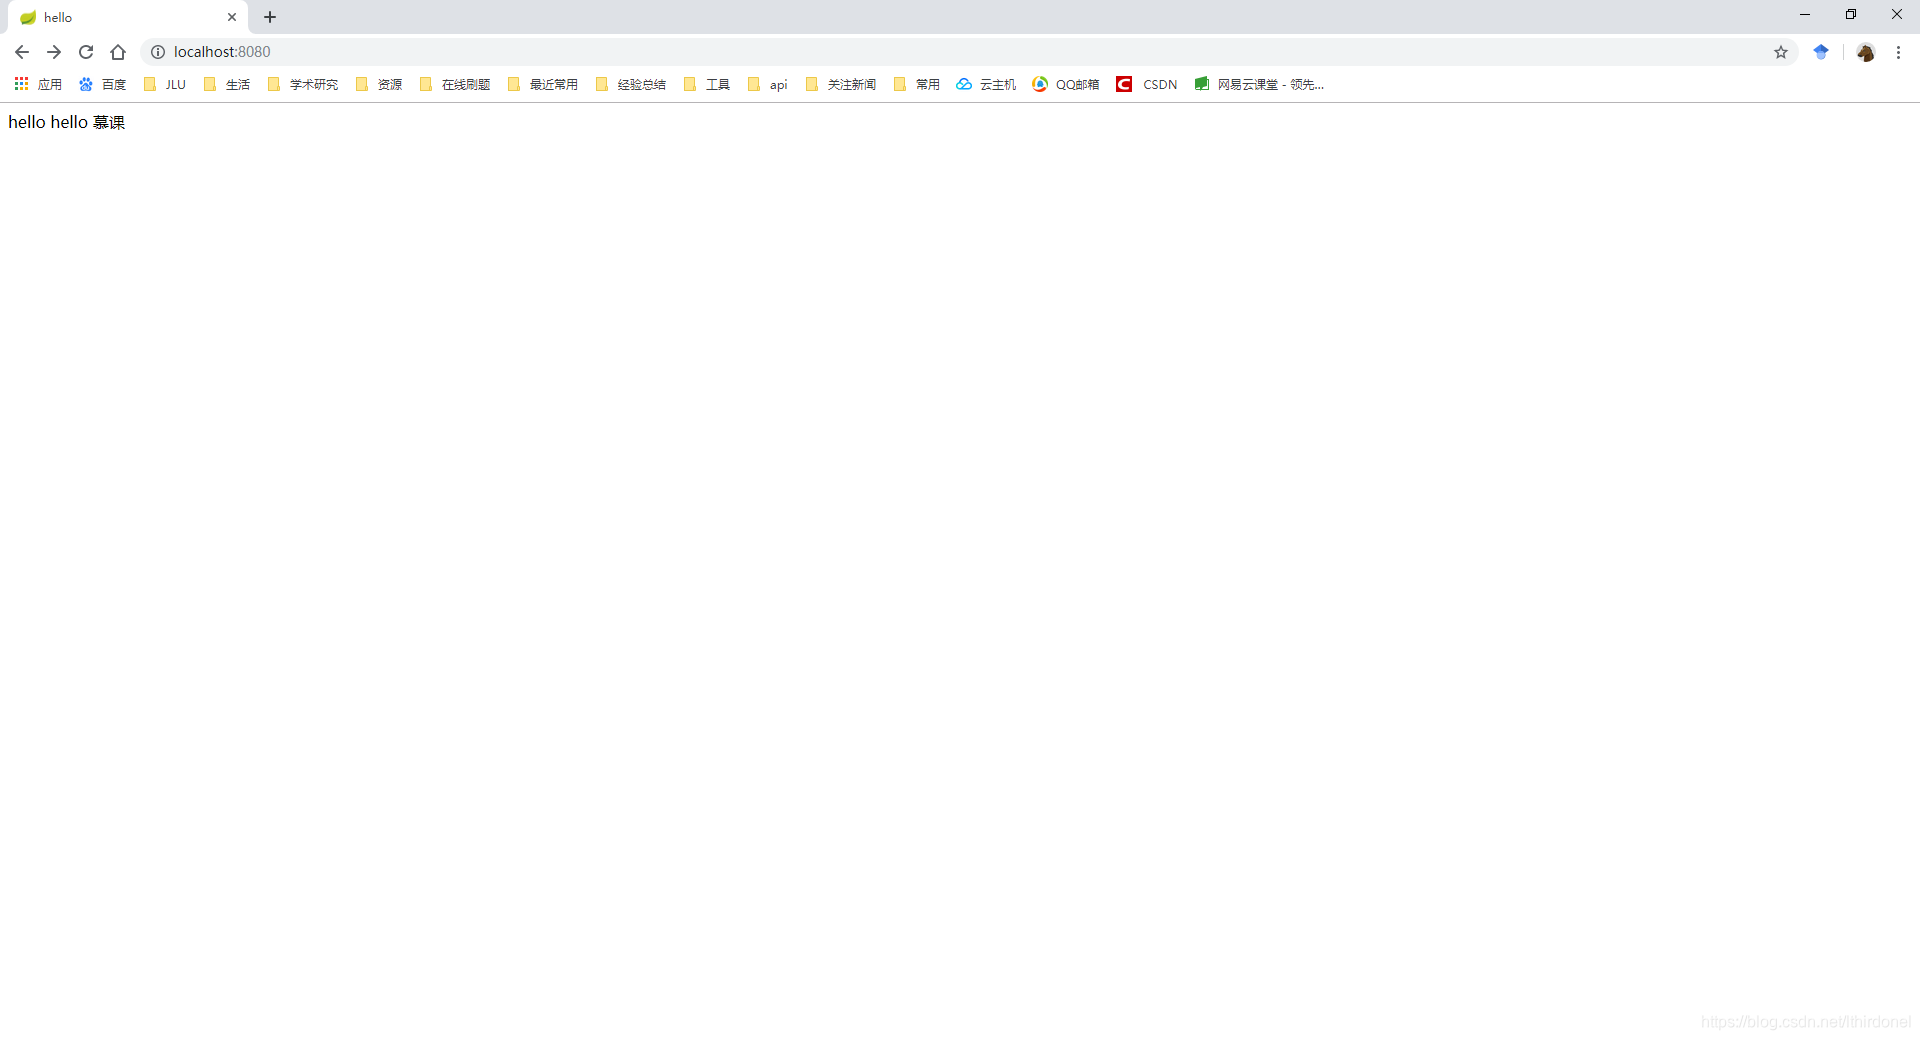The height and width of the screenshot is (1040, 1920).
Task: Open the 最近常用 bookmark folder
Action: 543,84
